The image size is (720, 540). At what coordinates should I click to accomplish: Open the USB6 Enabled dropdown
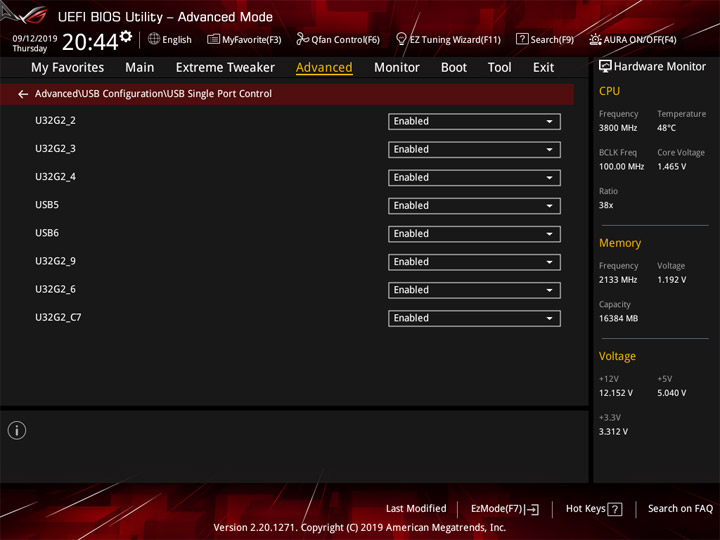pos(474,234)
